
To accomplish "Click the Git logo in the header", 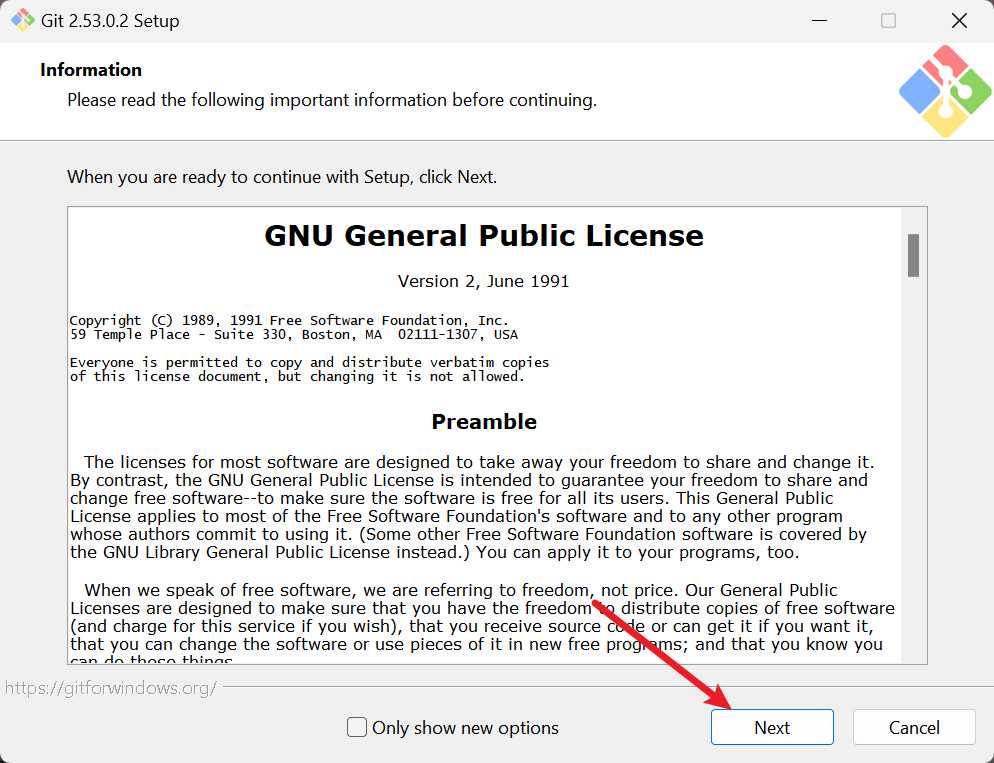I will tap(944, 91).
